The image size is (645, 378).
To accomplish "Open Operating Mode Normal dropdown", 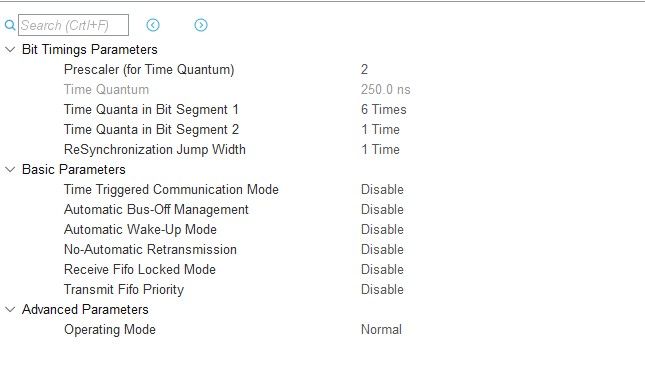I will pyautogui.click(x=381, y=329).
